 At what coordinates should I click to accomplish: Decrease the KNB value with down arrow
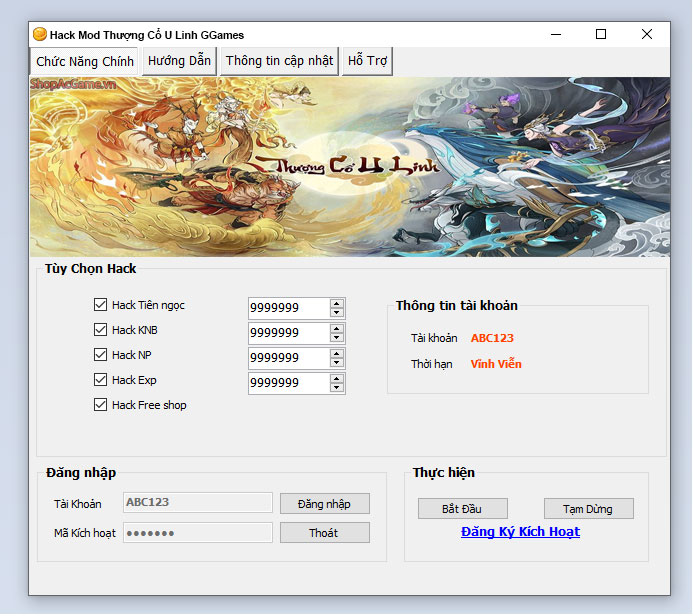tap(337, 338)
